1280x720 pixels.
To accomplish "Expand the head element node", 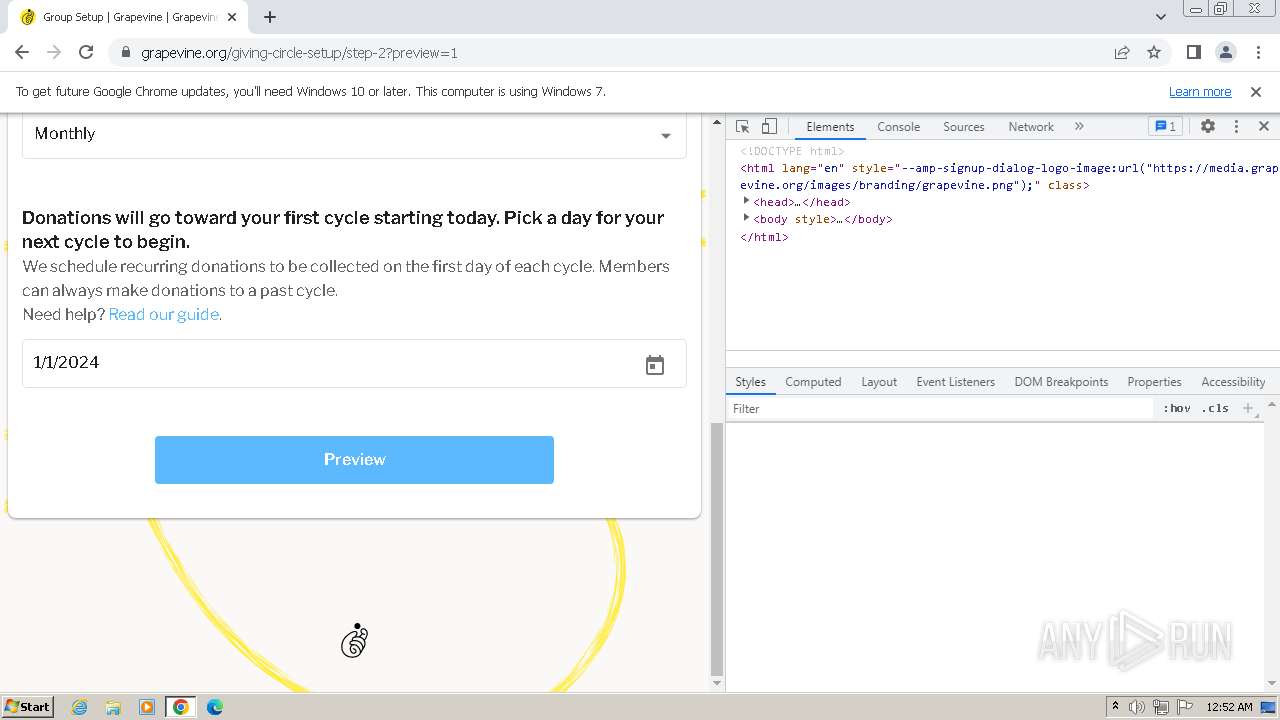I will (x=746, y=202).
